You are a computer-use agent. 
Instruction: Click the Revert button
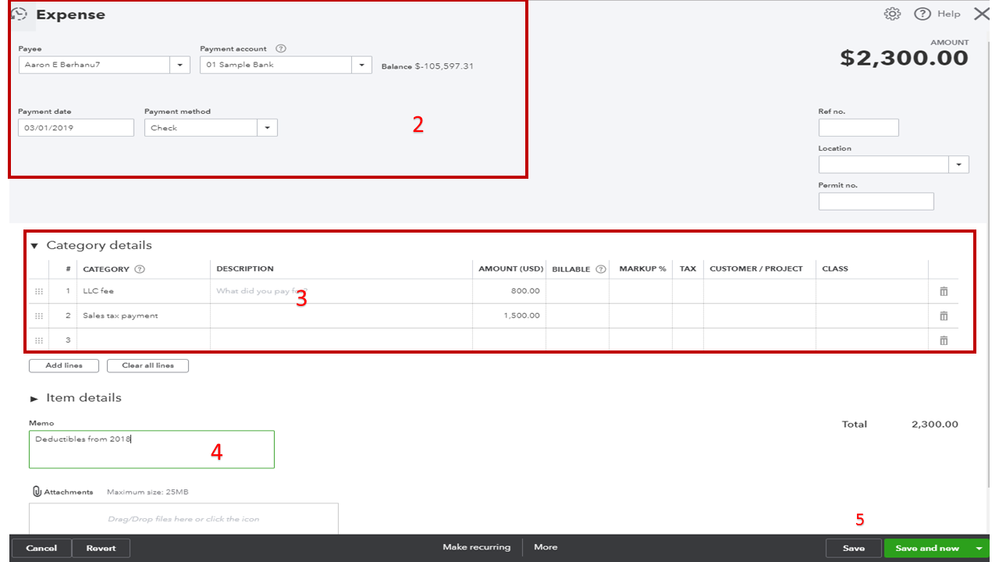click(101, 548)
